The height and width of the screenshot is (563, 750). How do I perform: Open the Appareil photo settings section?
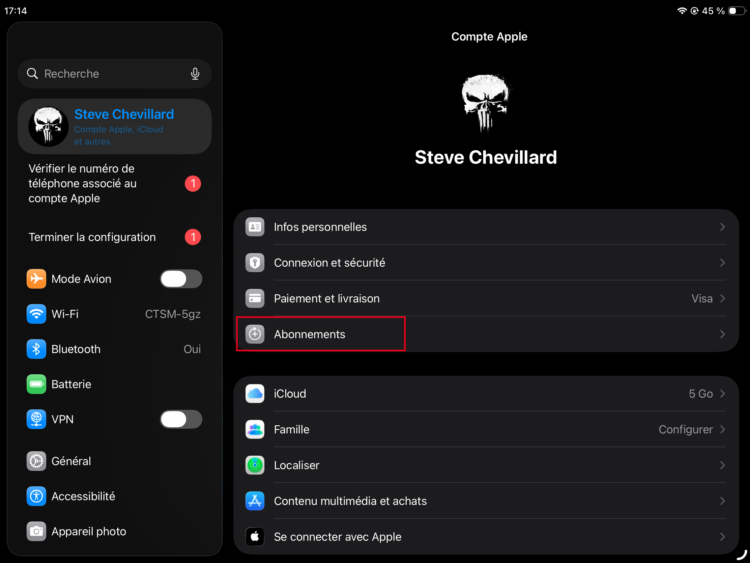(114, 531)
